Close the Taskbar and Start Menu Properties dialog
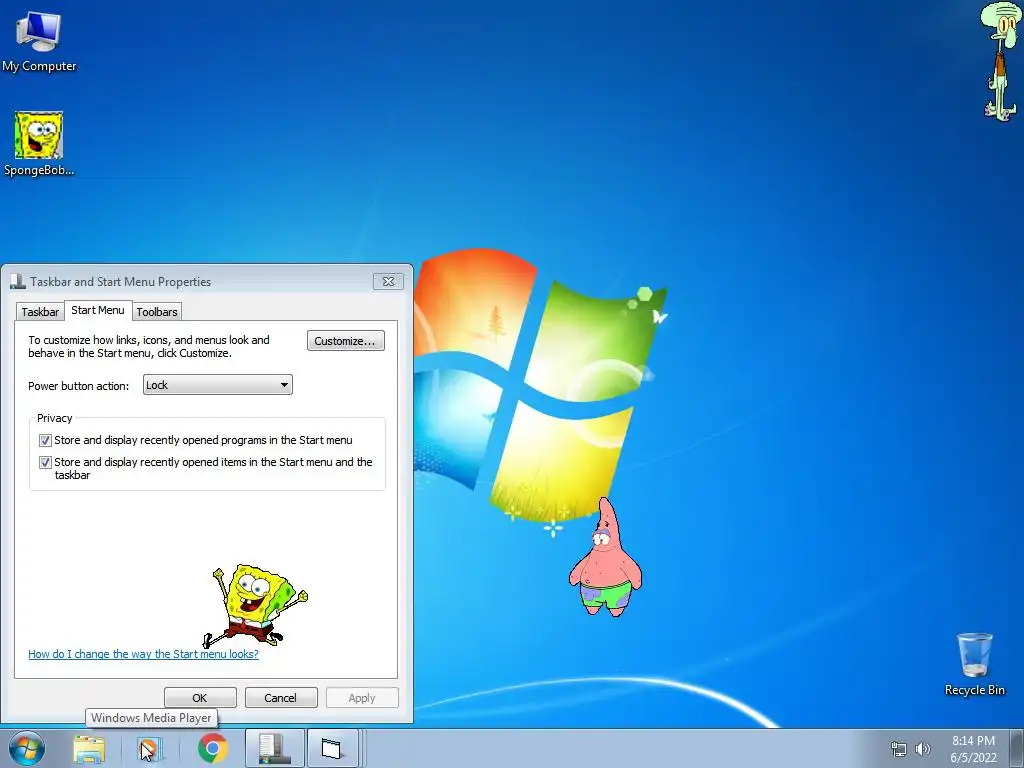This screenshot has height=768, width=1024. (x=388, y=281)
